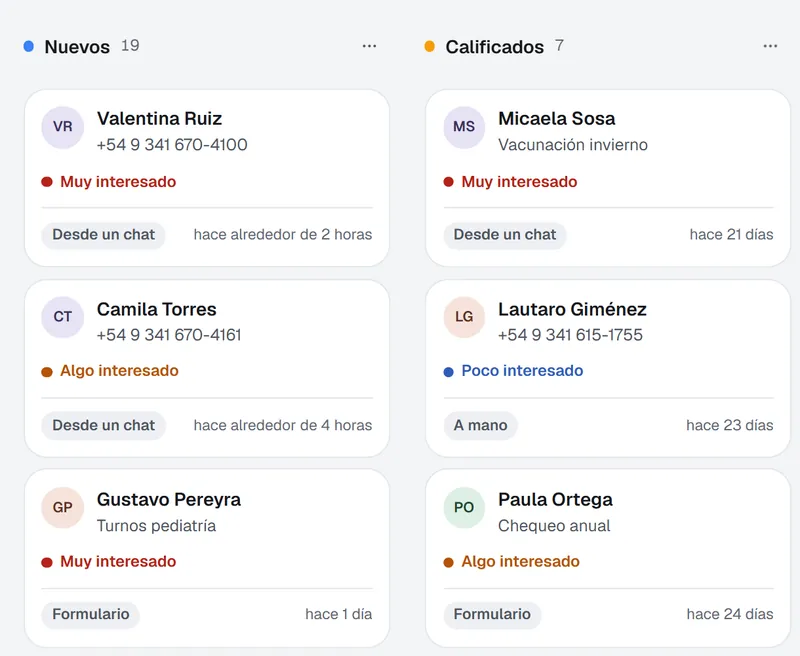Click Muy interesado on Gustavo Pereyra card

click(118, 562)
